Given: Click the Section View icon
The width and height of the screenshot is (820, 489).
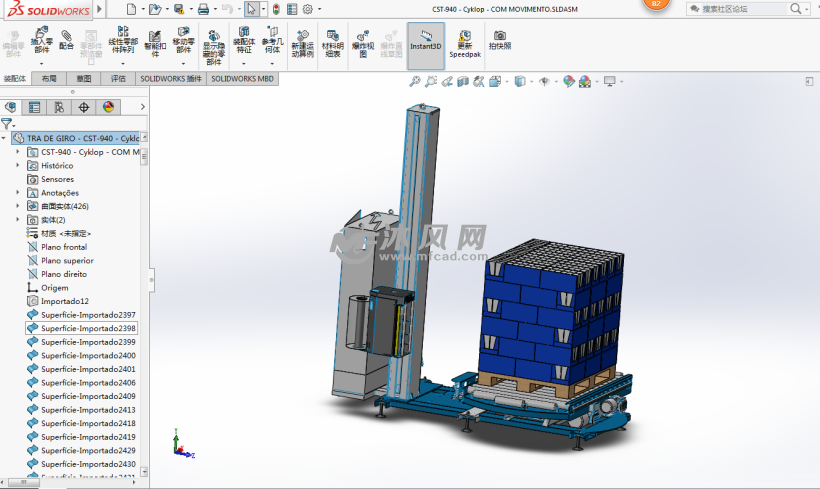Looking at the screenshot, I should pyautogui.click(x=462, y=82).
